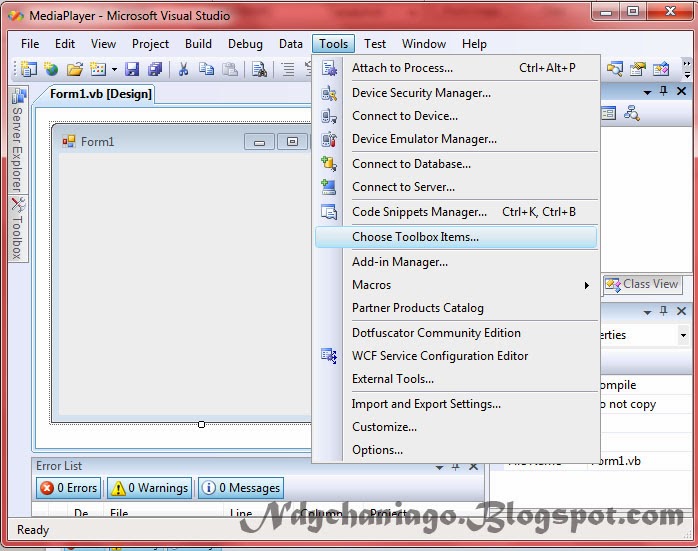Select Device Security Manager entry
Screen dimensions: 698x551
(x=456, y=93)
